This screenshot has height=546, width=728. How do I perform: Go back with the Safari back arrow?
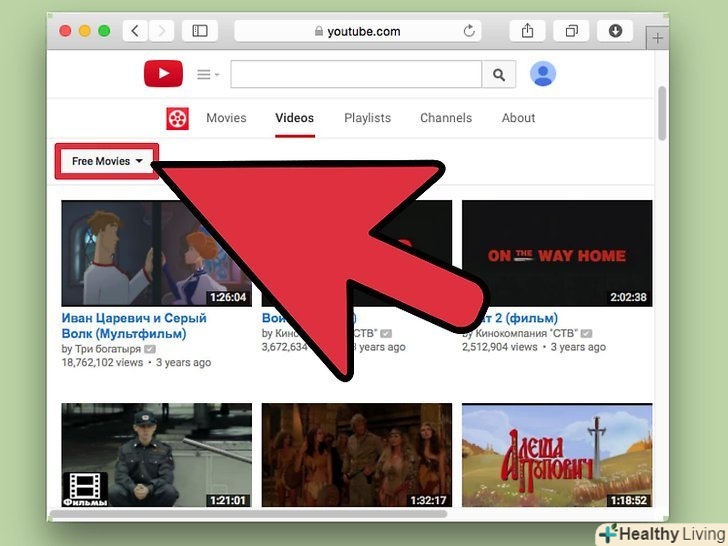pyautogui.click(x=135, y=31)
